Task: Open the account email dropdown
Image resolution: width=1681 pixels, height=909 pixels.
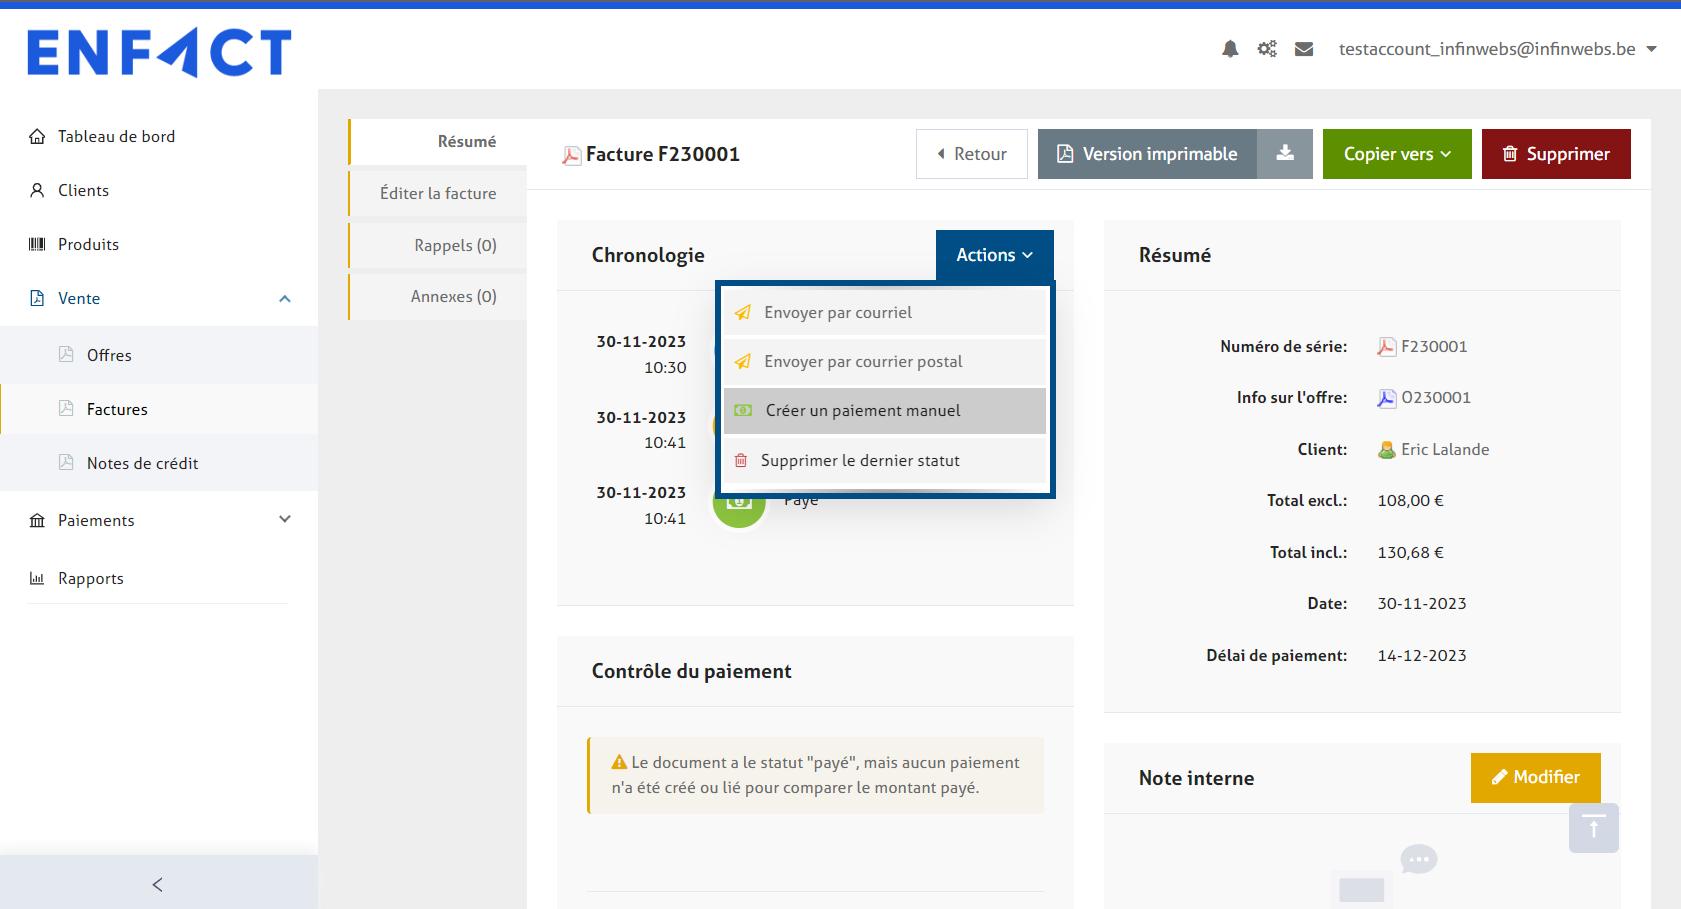Action: 1497,49
